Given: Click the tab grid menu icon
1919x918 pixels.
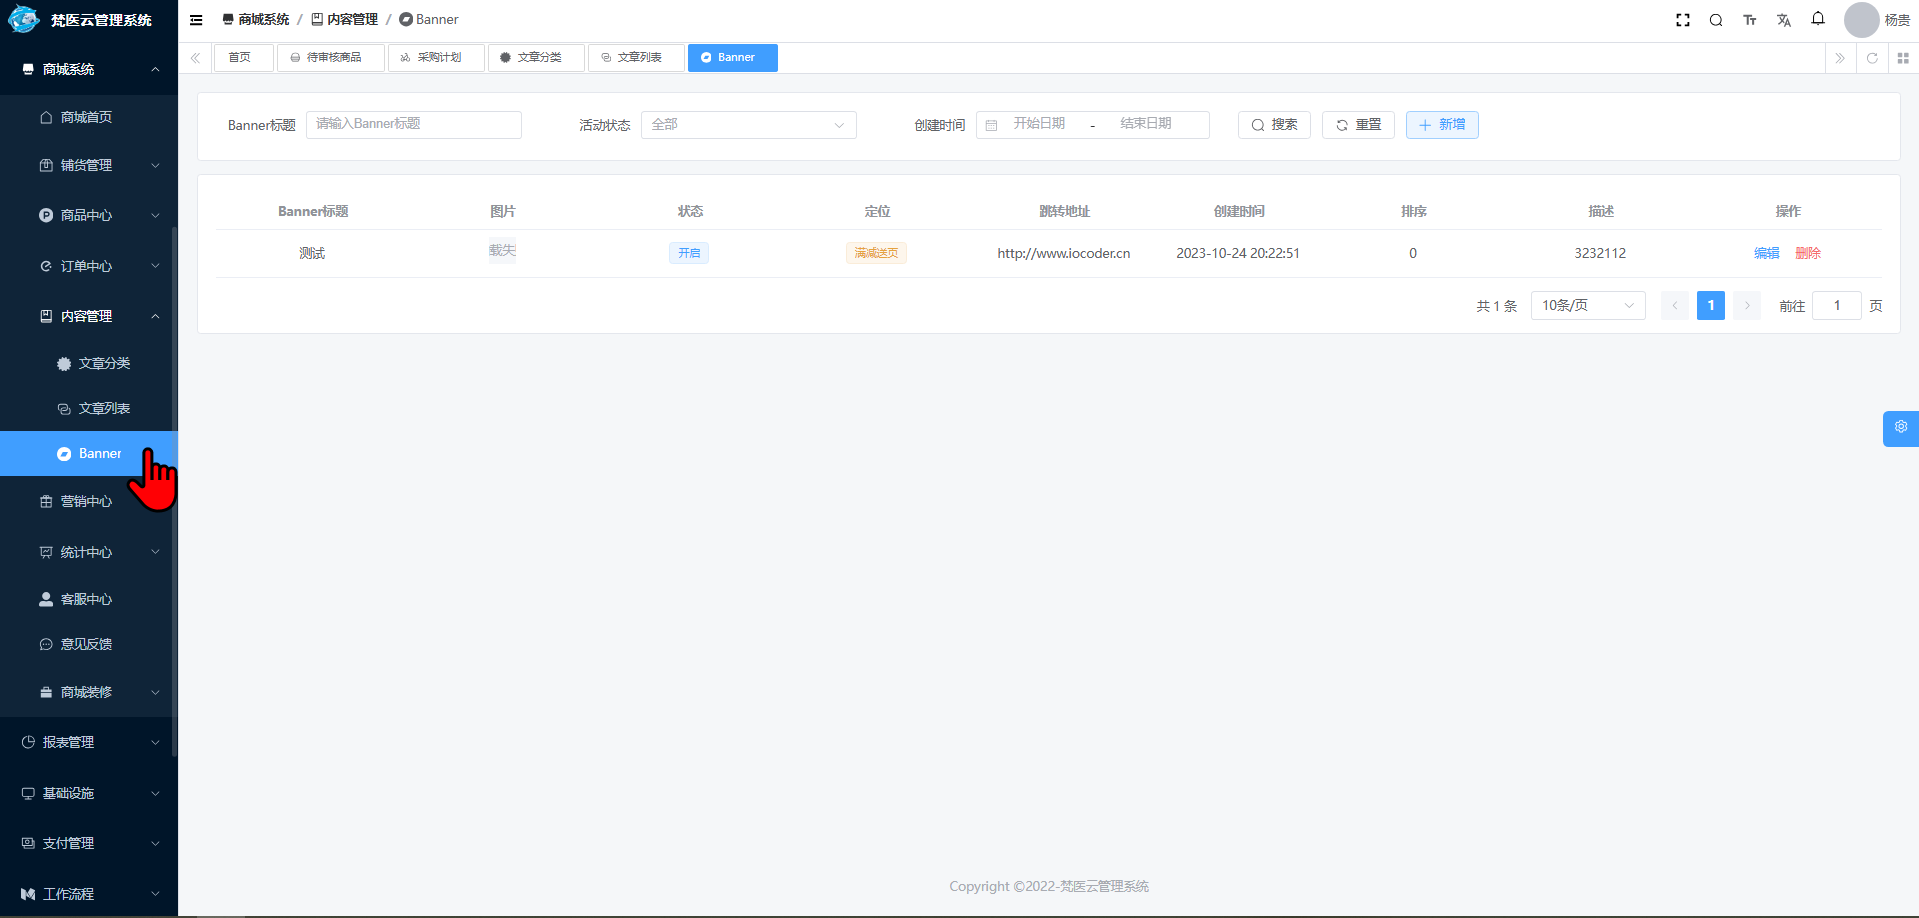Looking at the screenshot, I should 1903,58.
